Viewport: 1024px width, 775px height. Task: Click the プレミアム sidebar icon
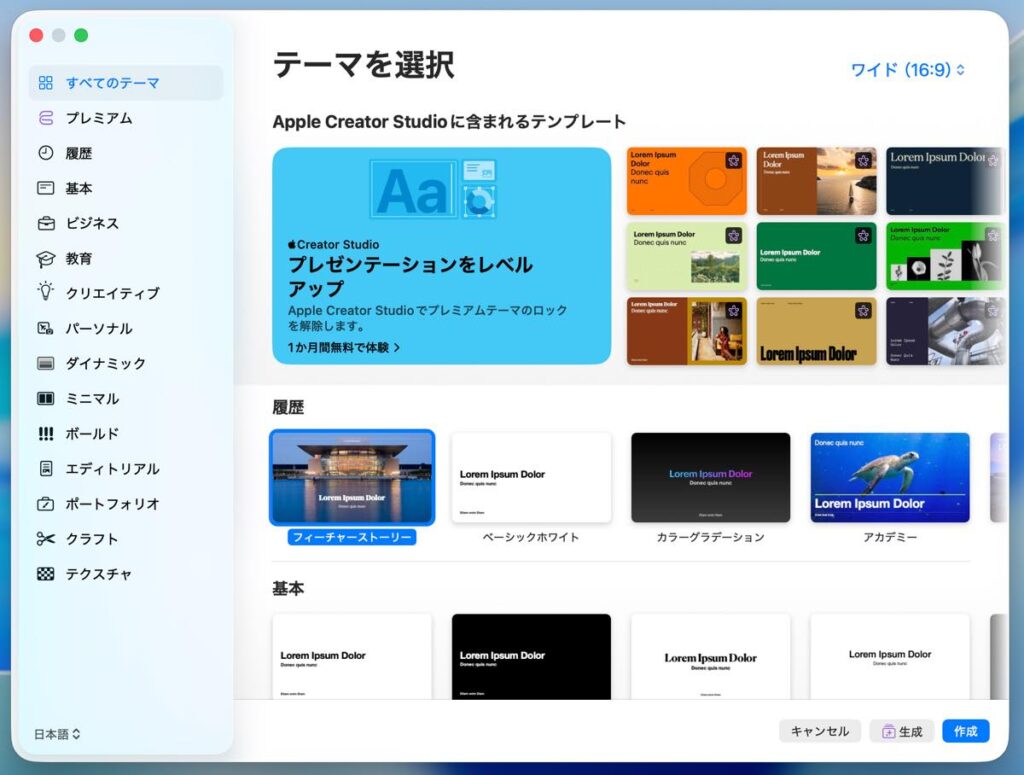46,118
